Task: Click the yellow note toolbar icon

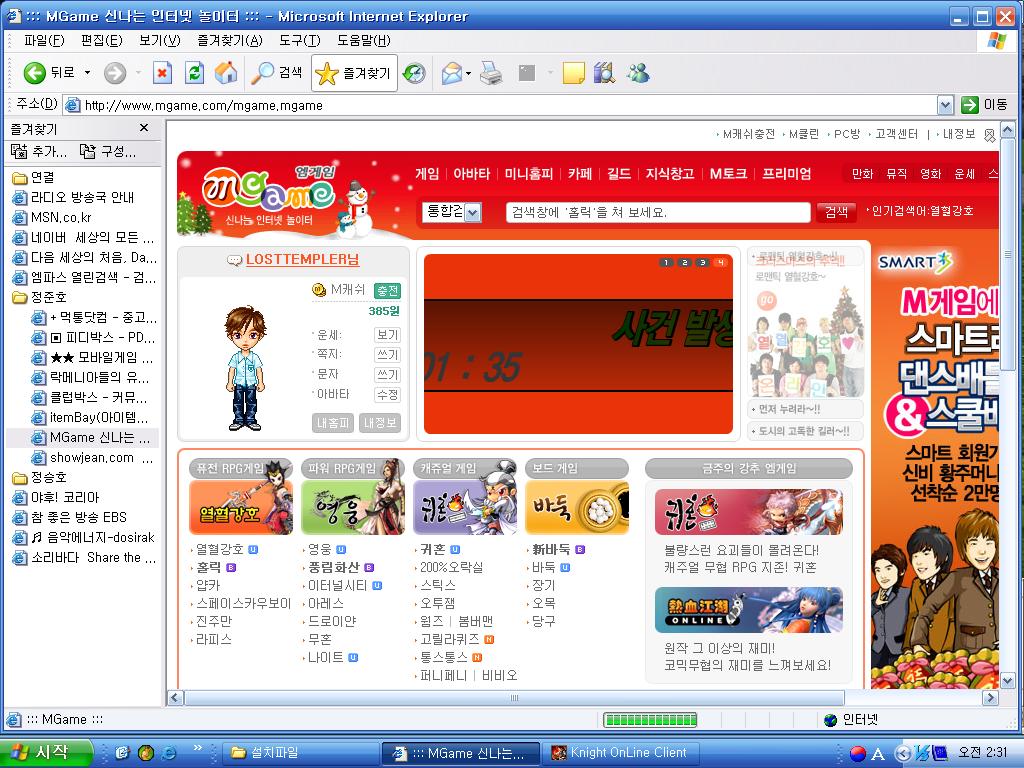Action: pos(573,72)
